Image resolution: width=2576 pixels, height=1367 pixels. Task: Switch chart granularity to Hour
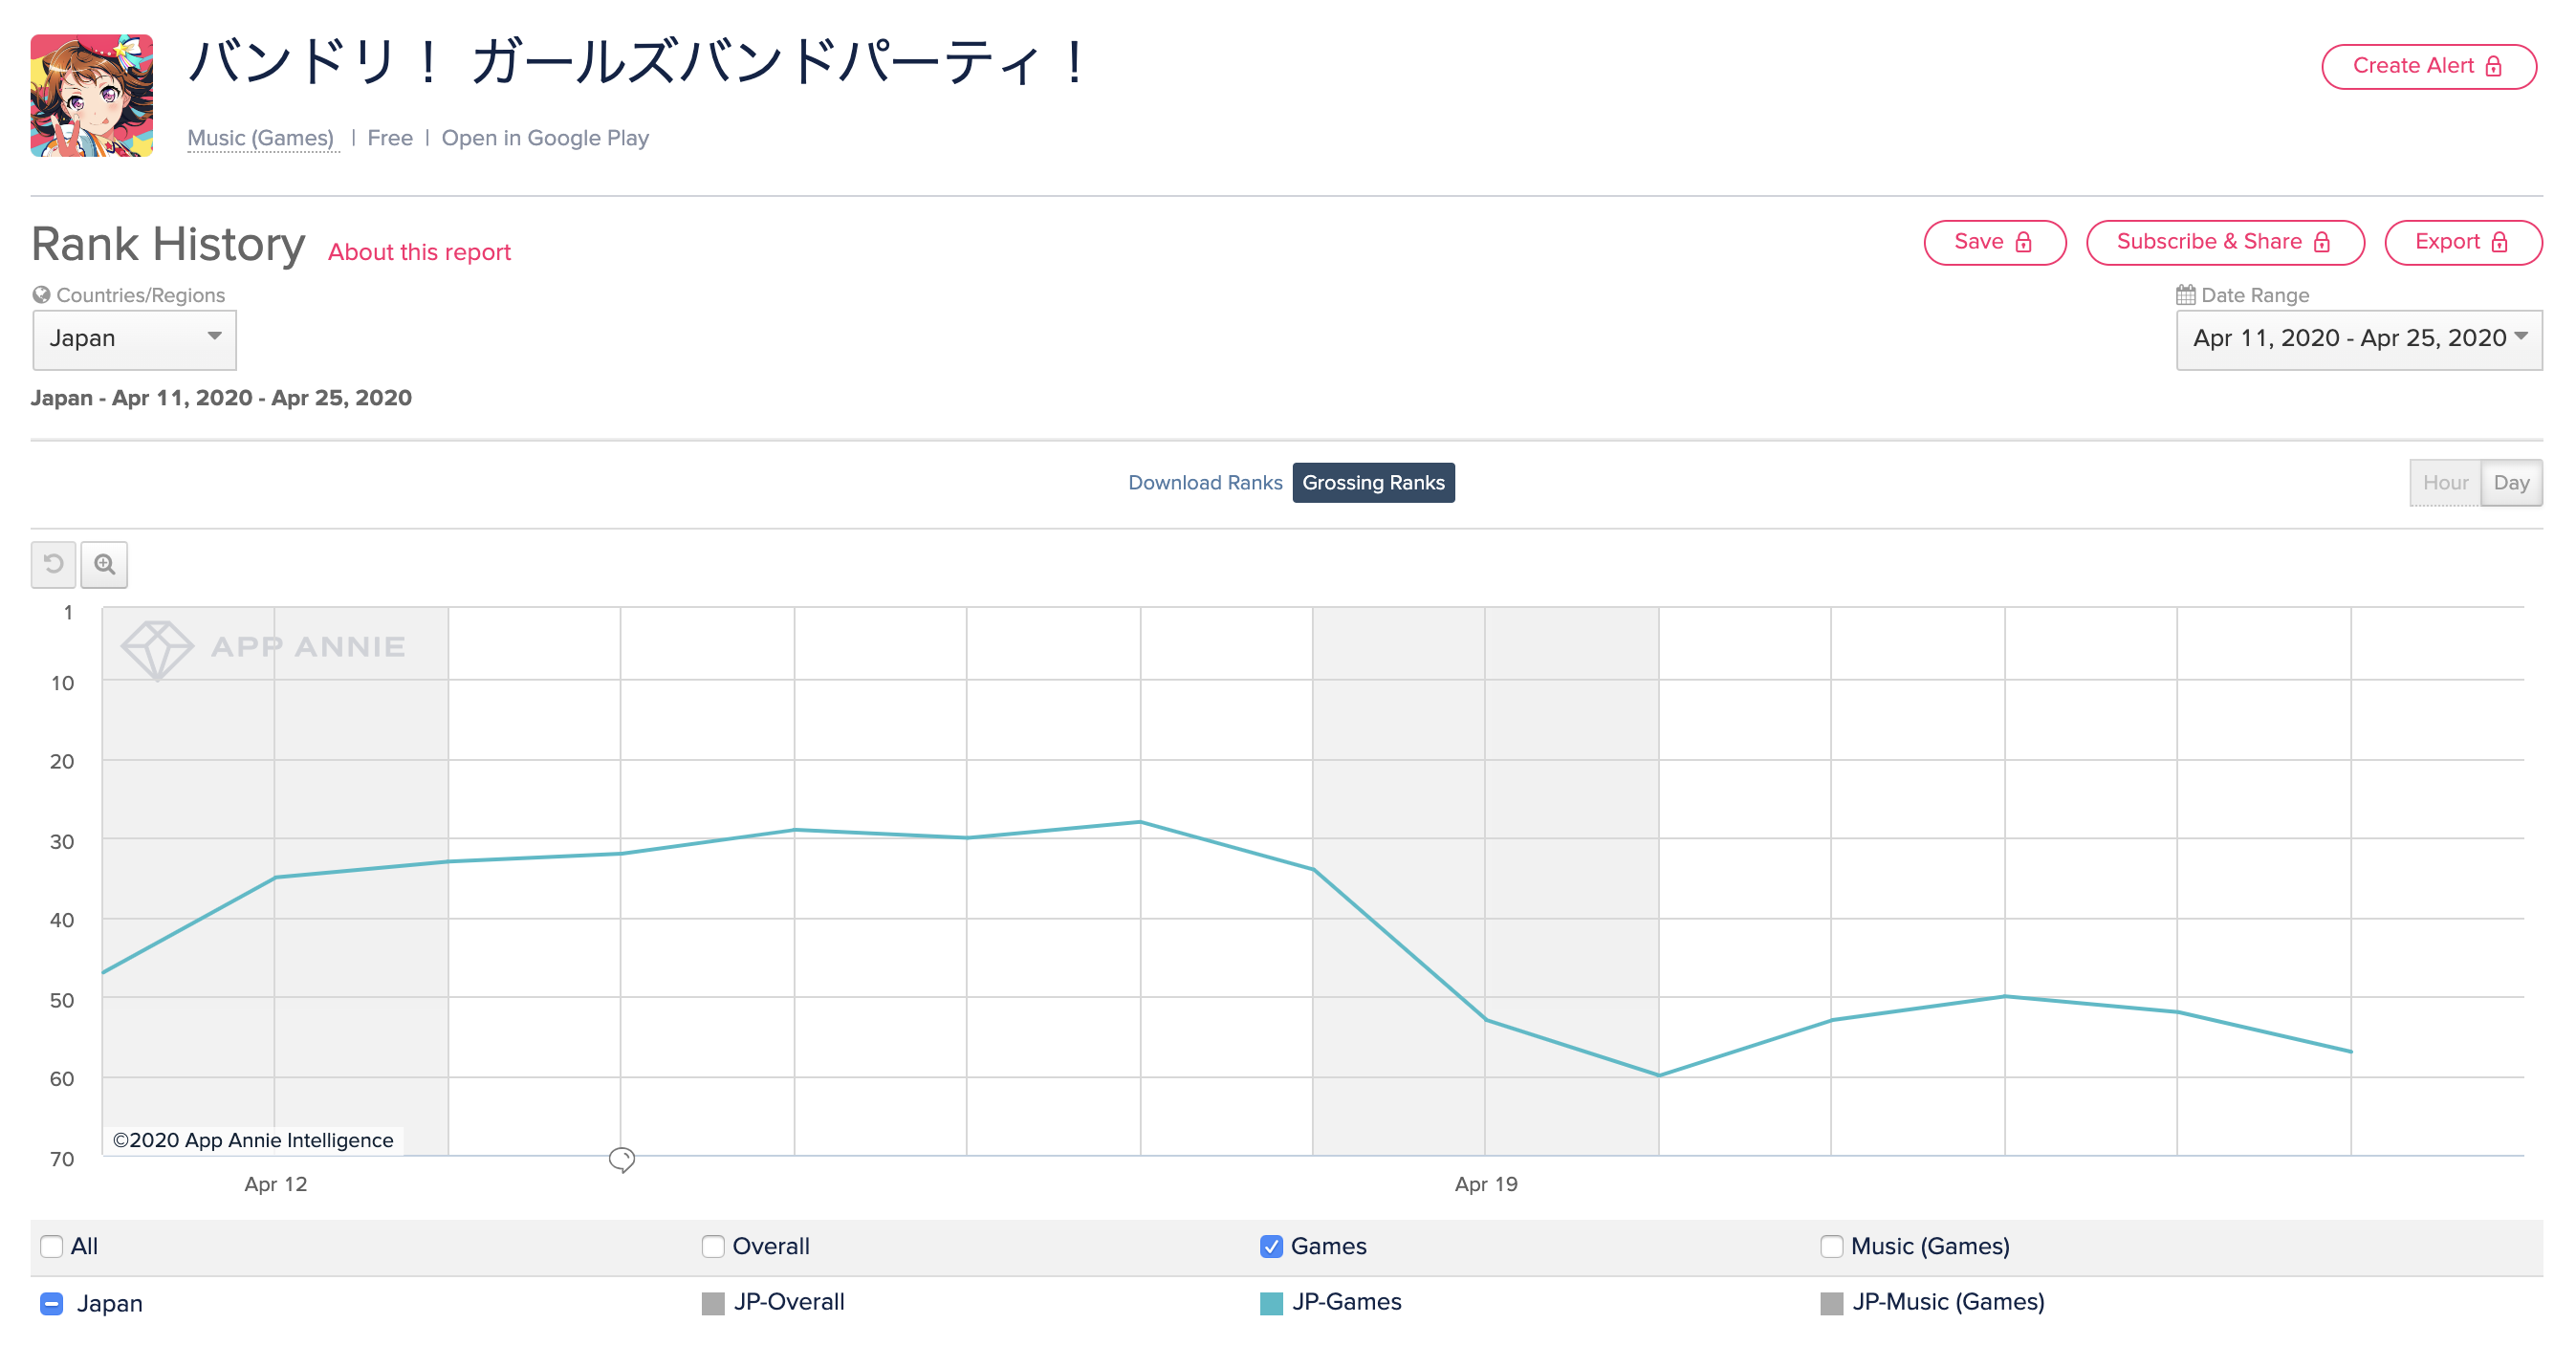point(2445,483)
